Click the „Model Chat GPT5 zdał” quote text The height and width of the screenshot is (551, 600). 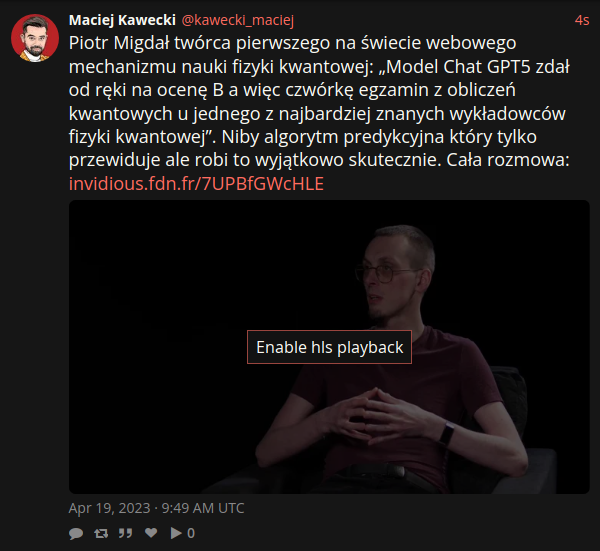(474, 67)
